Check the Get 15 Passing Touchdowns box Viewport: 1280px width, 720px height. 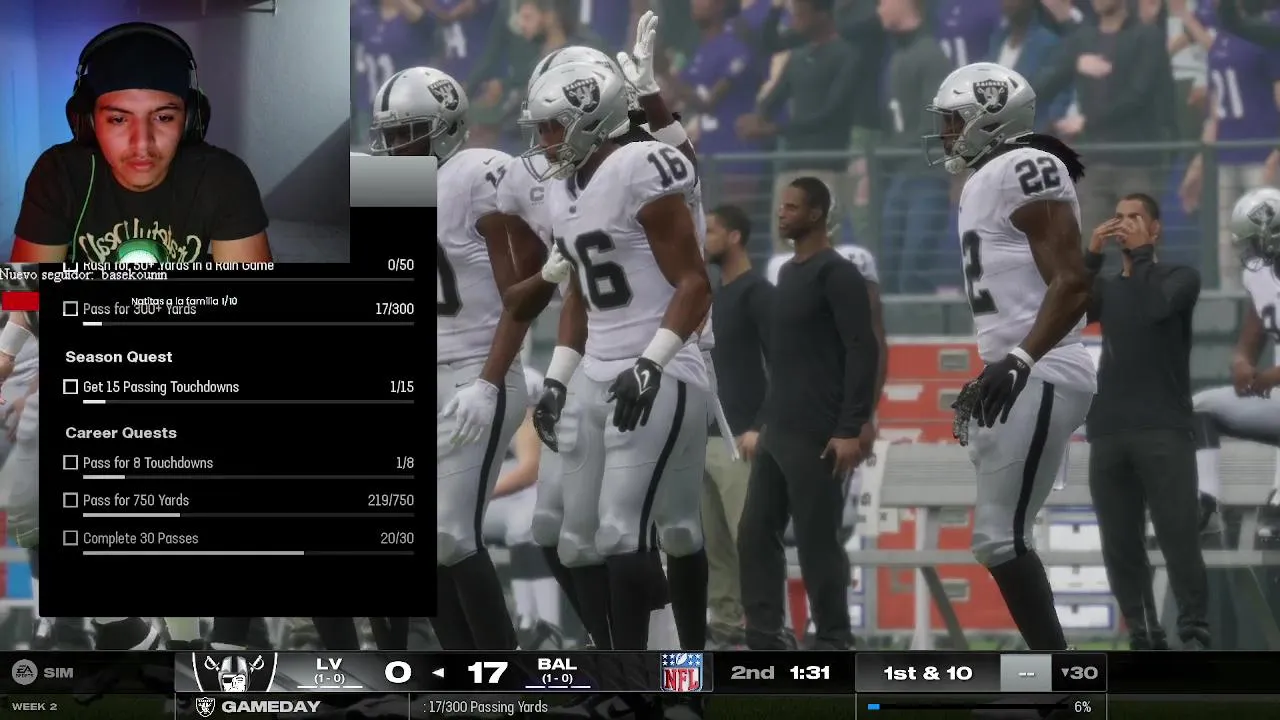click(x=70, y=387)
